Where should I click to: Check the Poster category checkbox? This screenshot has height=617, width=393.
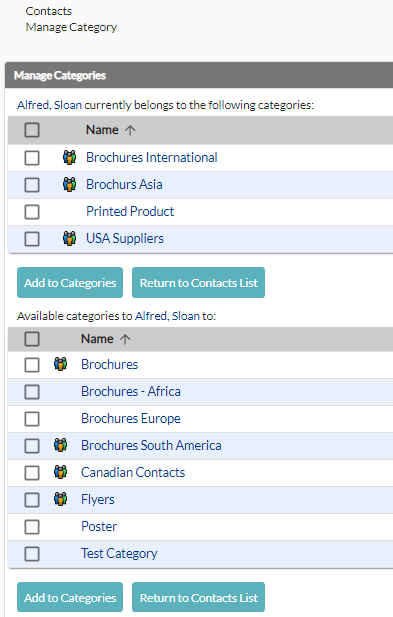point(32,527)
